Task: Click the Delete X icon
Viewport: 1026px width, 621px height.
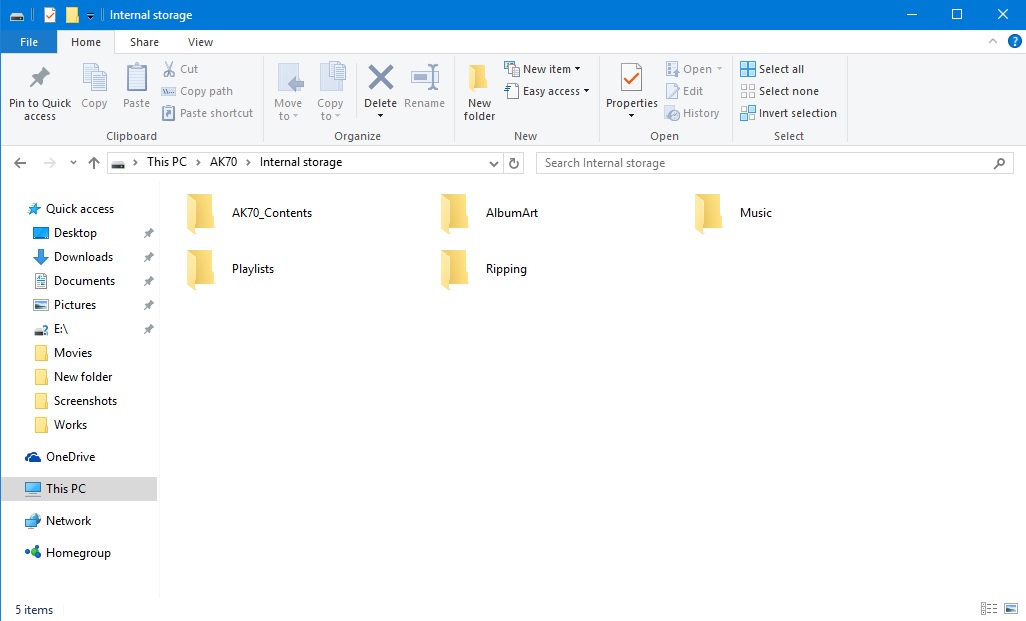Action: coord(380,77)
